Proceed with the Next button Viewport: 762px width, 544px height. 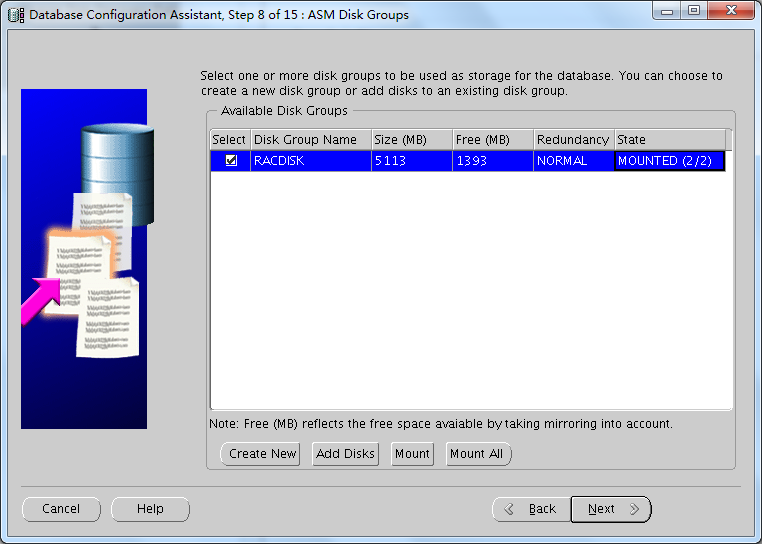pos(611,509)
